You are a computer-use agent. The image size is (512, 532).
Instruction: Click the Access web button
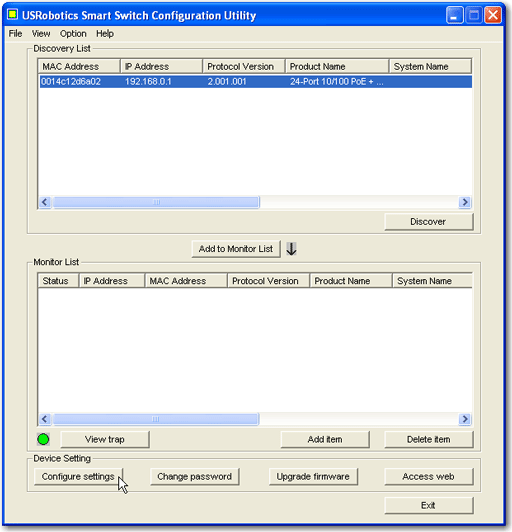point(429,477)
